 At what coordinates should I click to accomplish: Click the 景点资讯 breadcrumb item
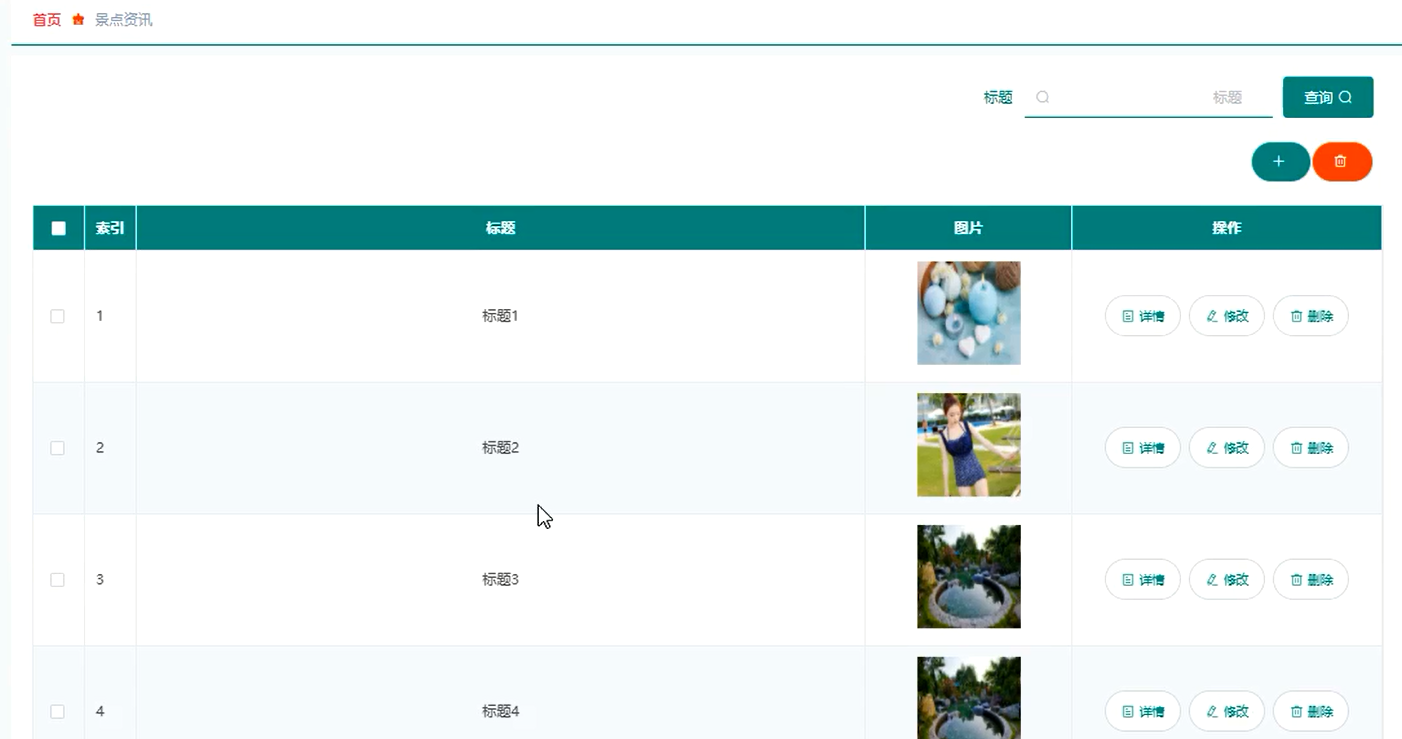point(124,20)
